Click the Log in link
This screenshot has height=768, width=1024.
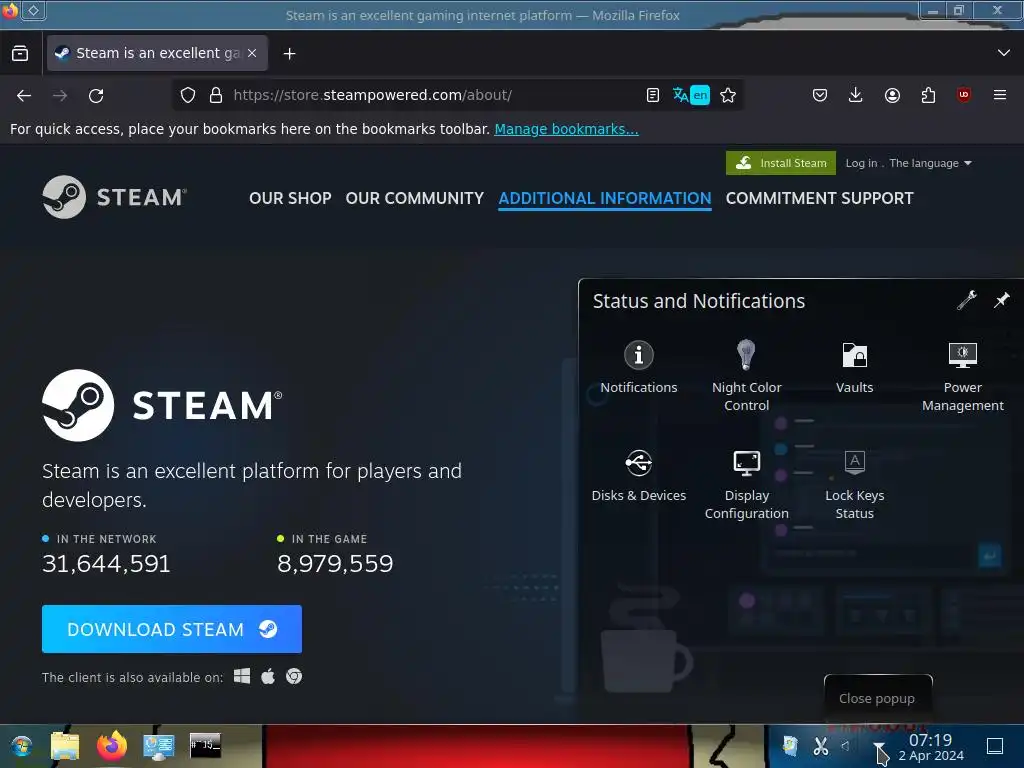click(861, 163)
